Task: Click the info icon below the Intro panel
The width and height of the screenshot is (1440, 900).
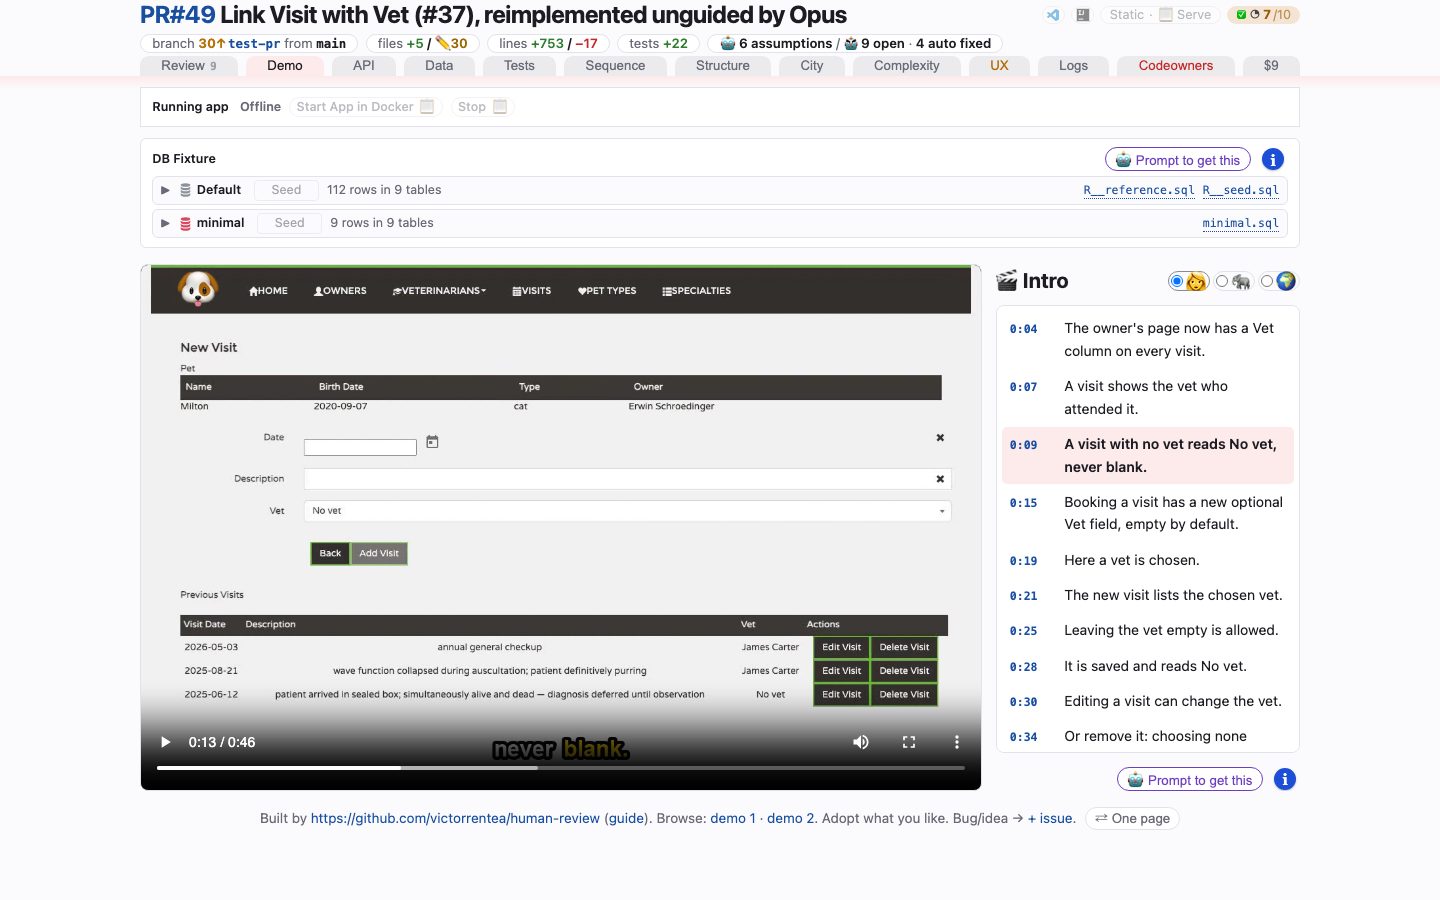Action: (x=1285, y=779)
